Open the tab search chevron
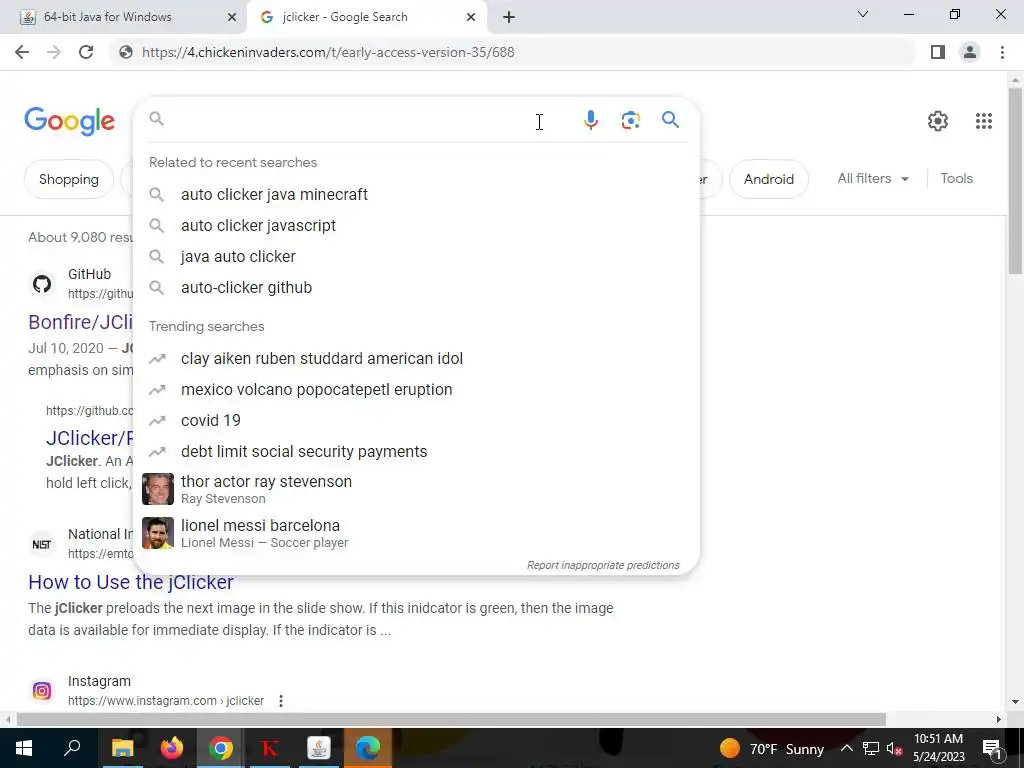Viewport: 1024px width, 768px height. [863, 14]
